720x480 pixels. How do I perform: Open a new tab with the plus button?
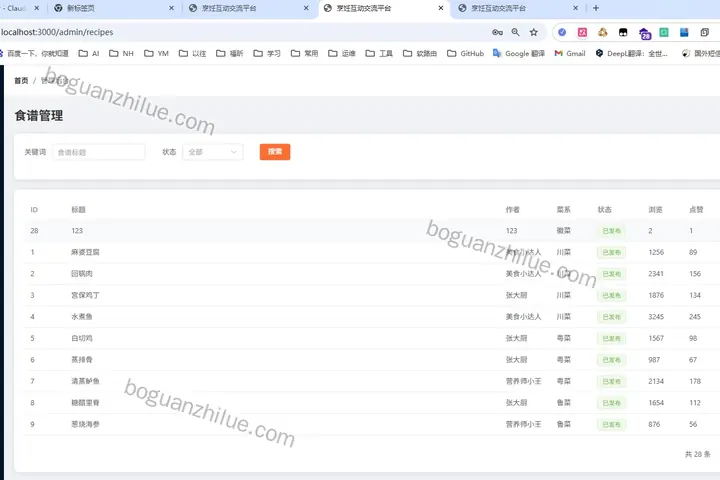(x=596, y=8)
